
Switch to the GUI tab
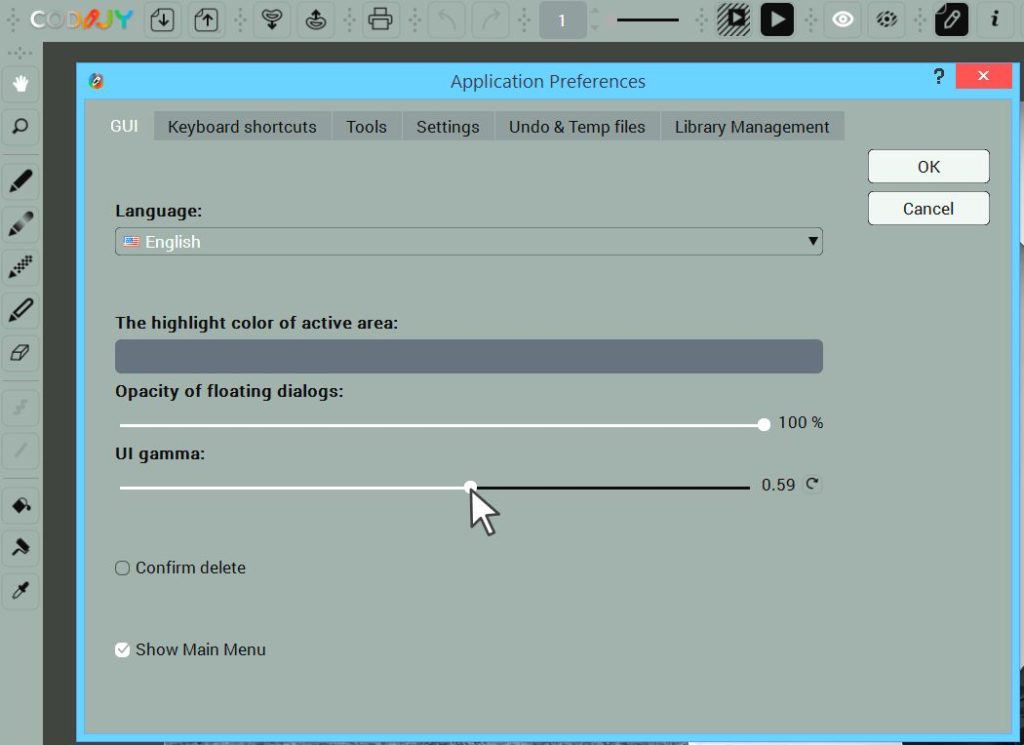coord(124,126)
